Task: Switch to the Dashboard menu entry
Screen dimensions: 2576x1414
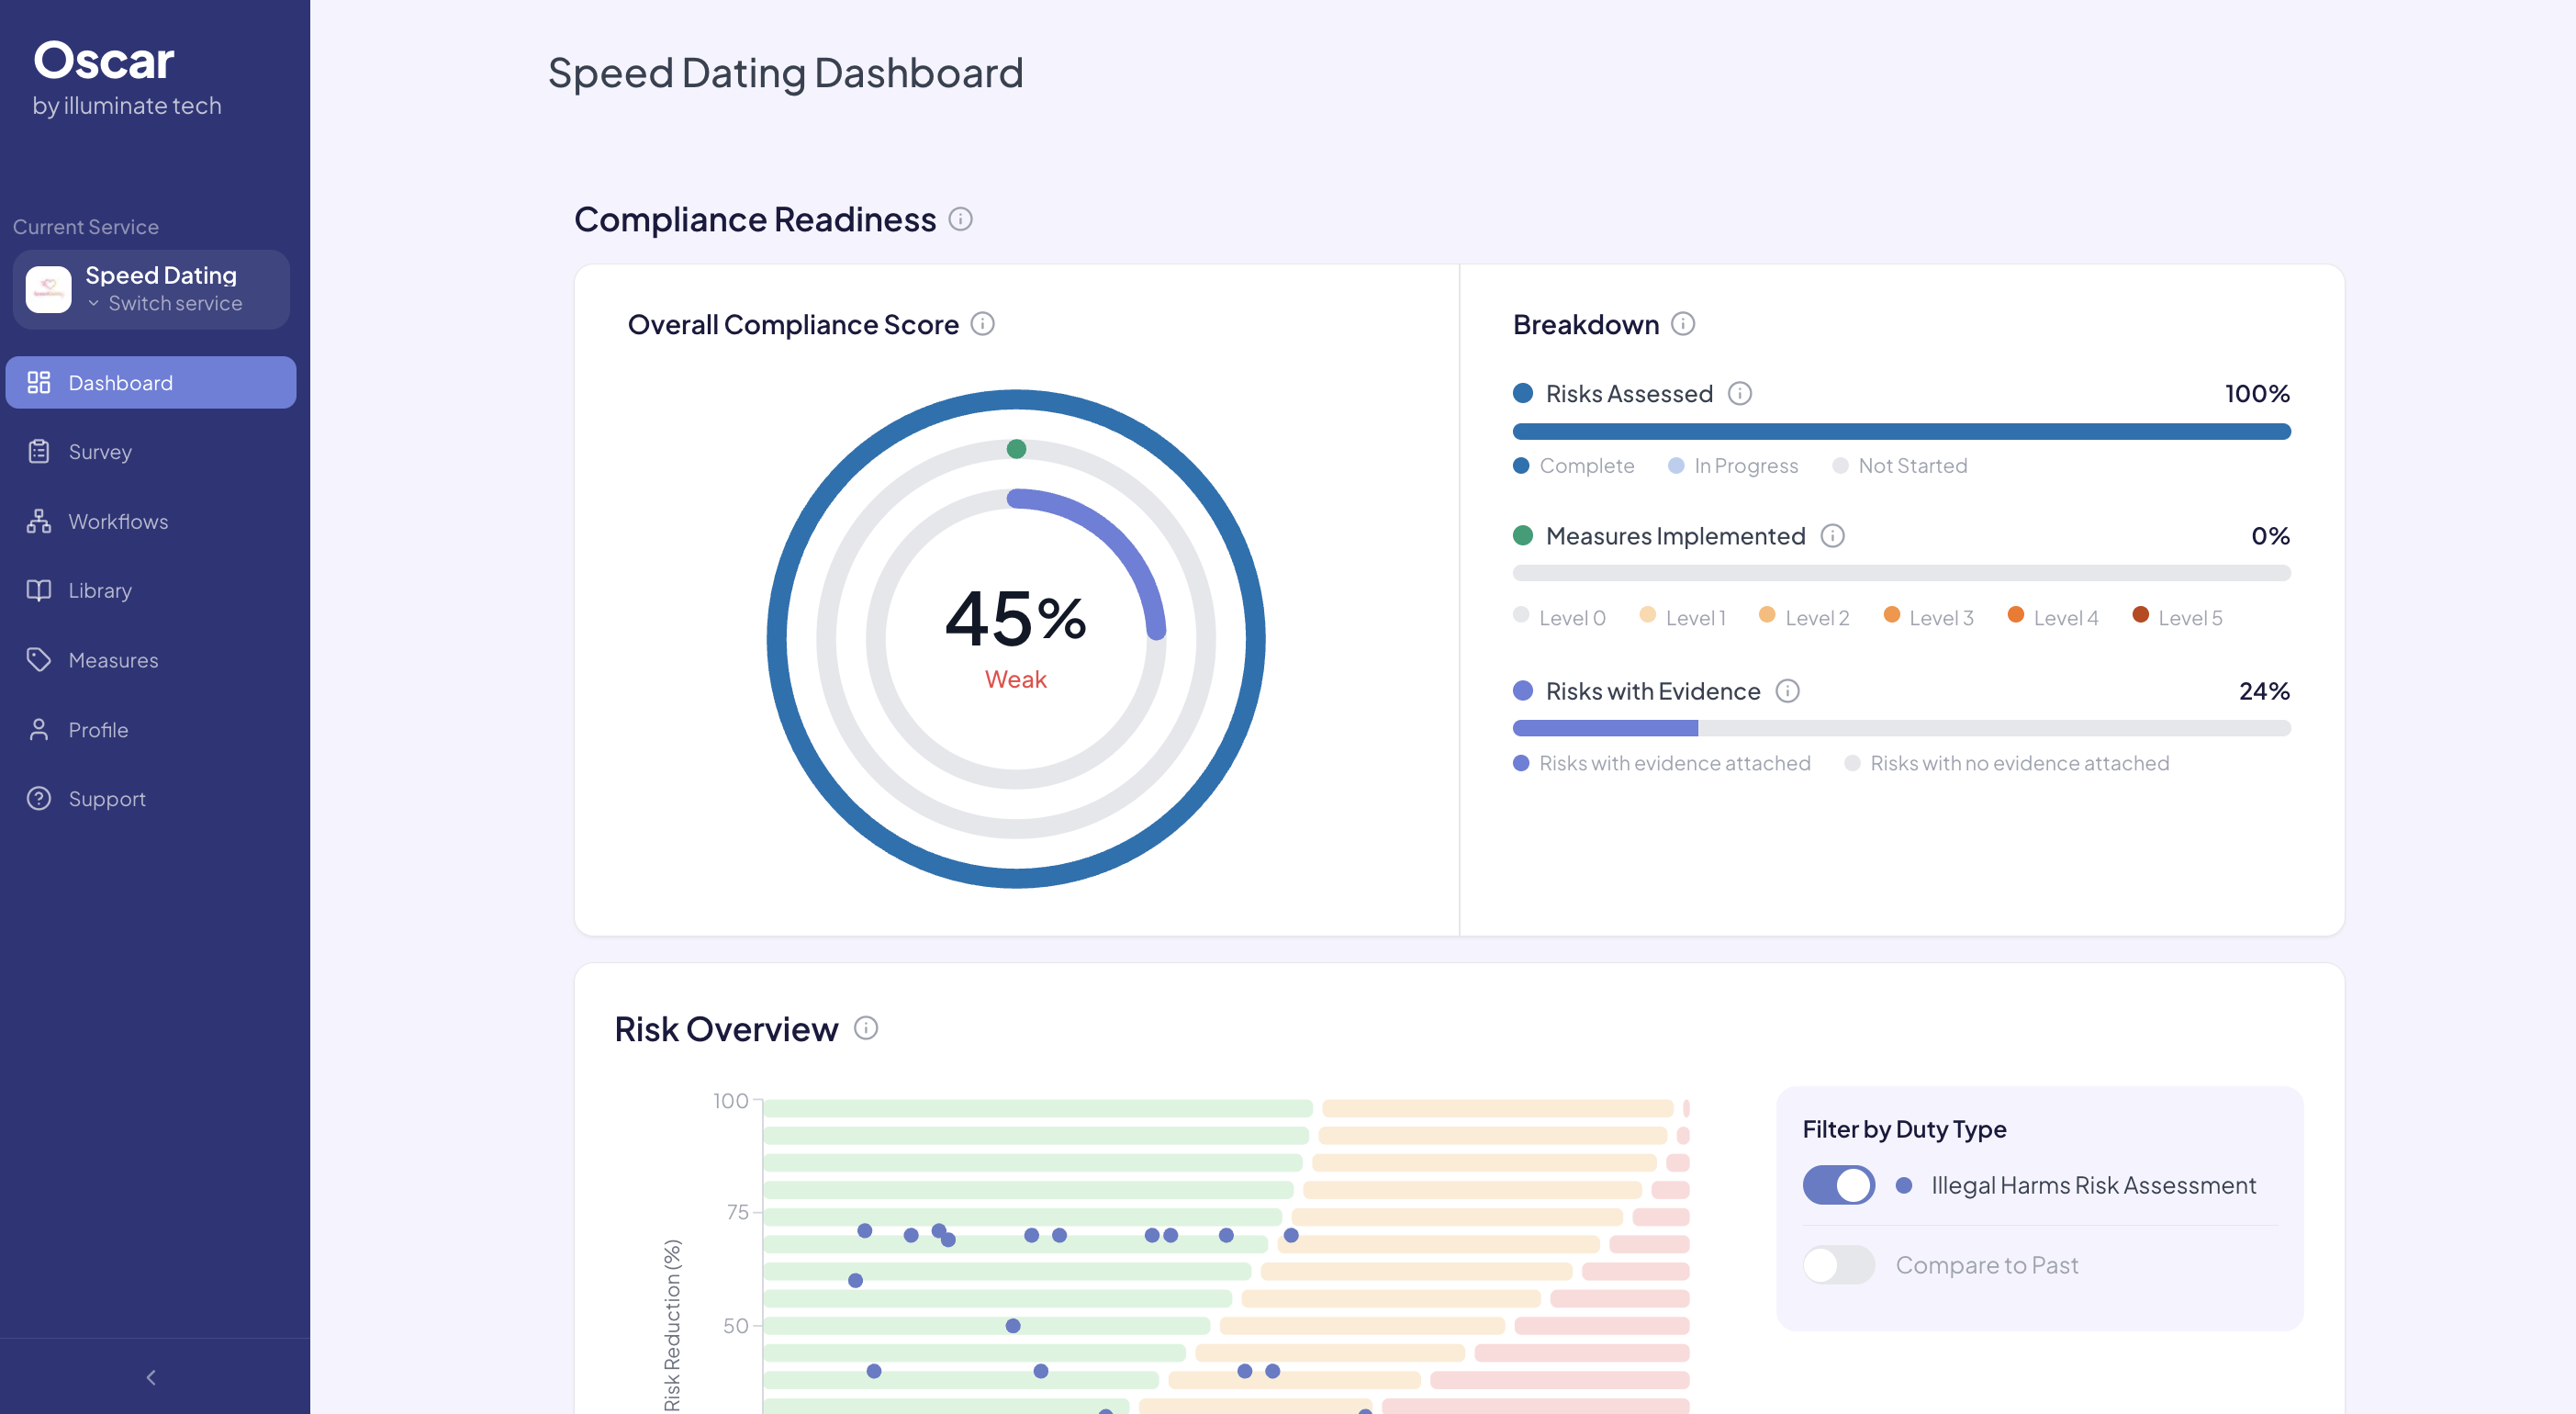Action: coord(120,381)
